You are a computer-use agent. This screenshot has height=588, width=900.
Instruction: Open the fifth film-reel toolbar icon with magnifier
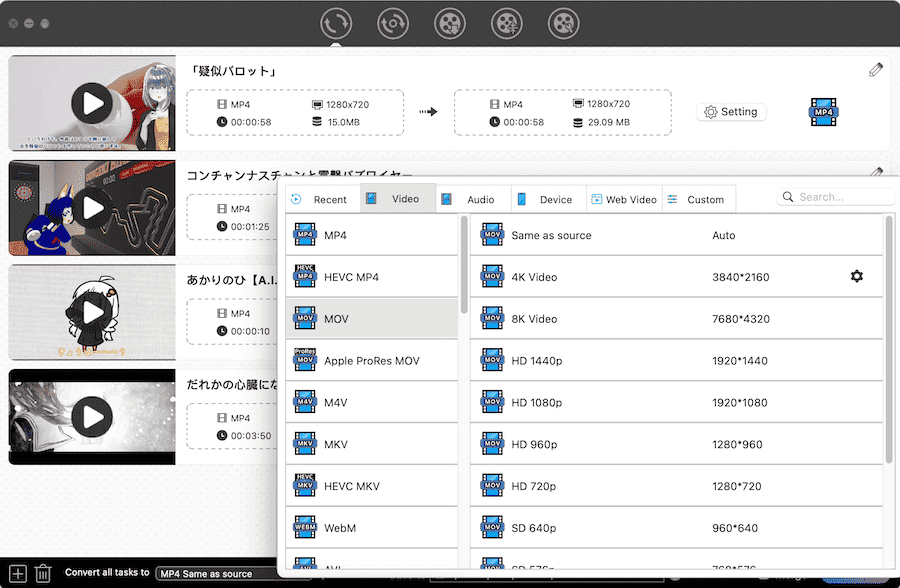pyautogui.click(x=564, y=24)
